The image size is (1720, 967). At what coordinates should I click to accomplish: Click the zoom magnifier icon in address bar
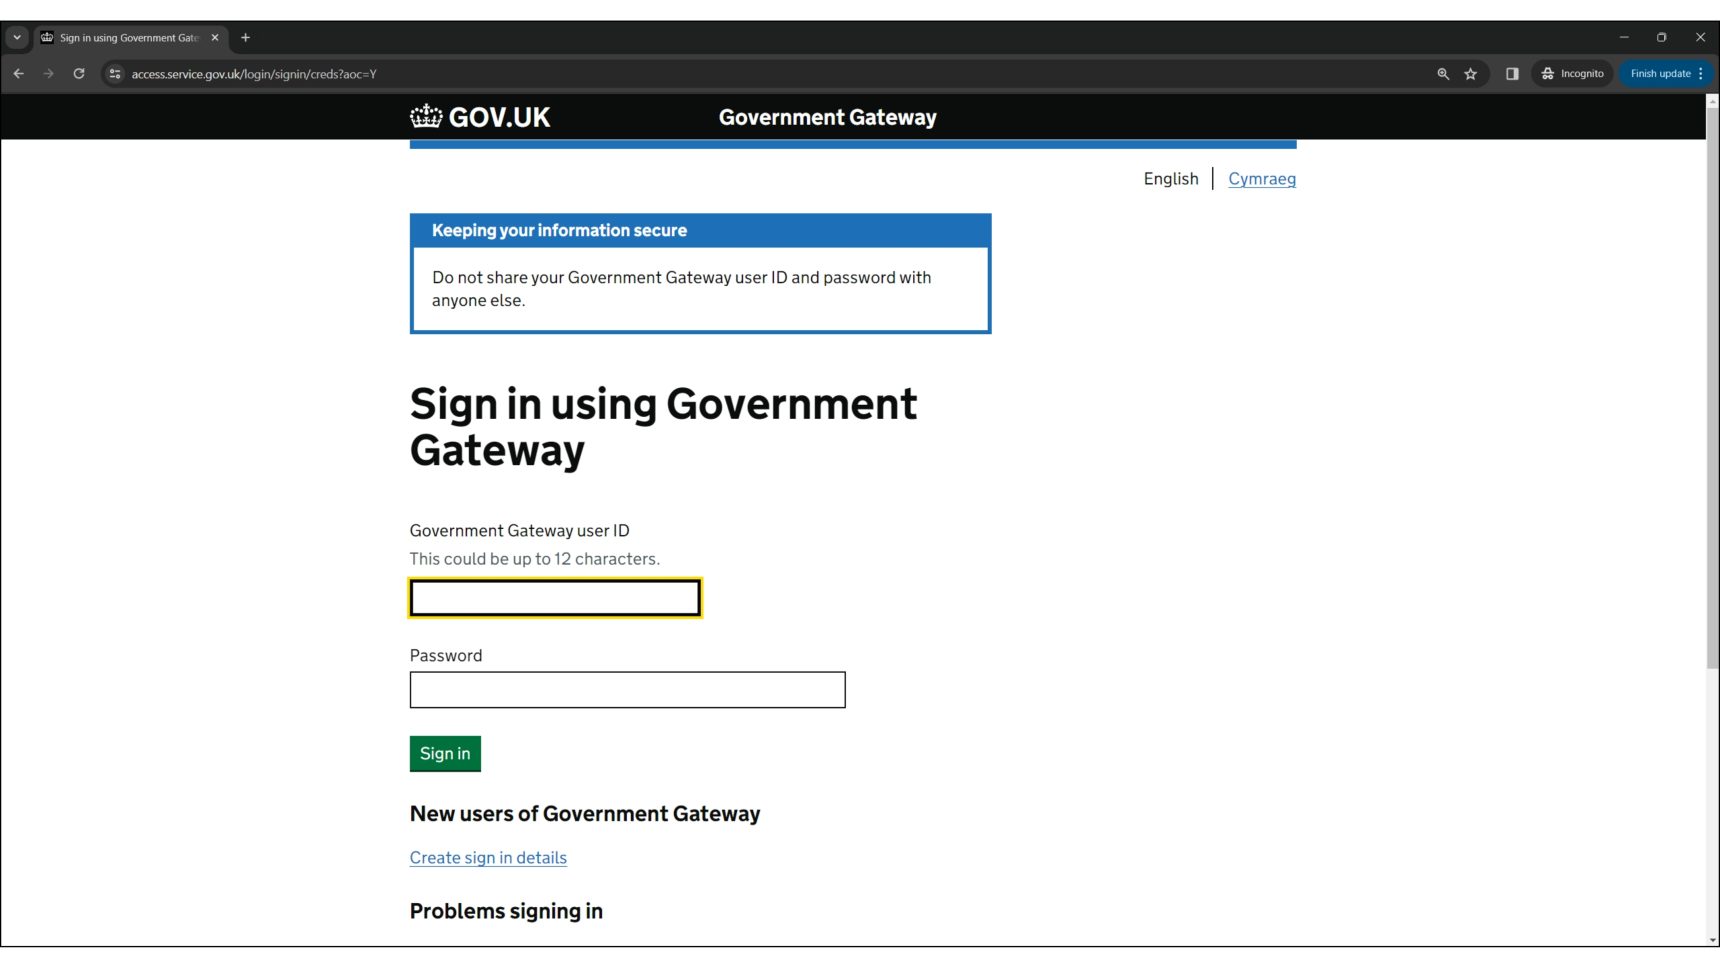click(1443, 74)
